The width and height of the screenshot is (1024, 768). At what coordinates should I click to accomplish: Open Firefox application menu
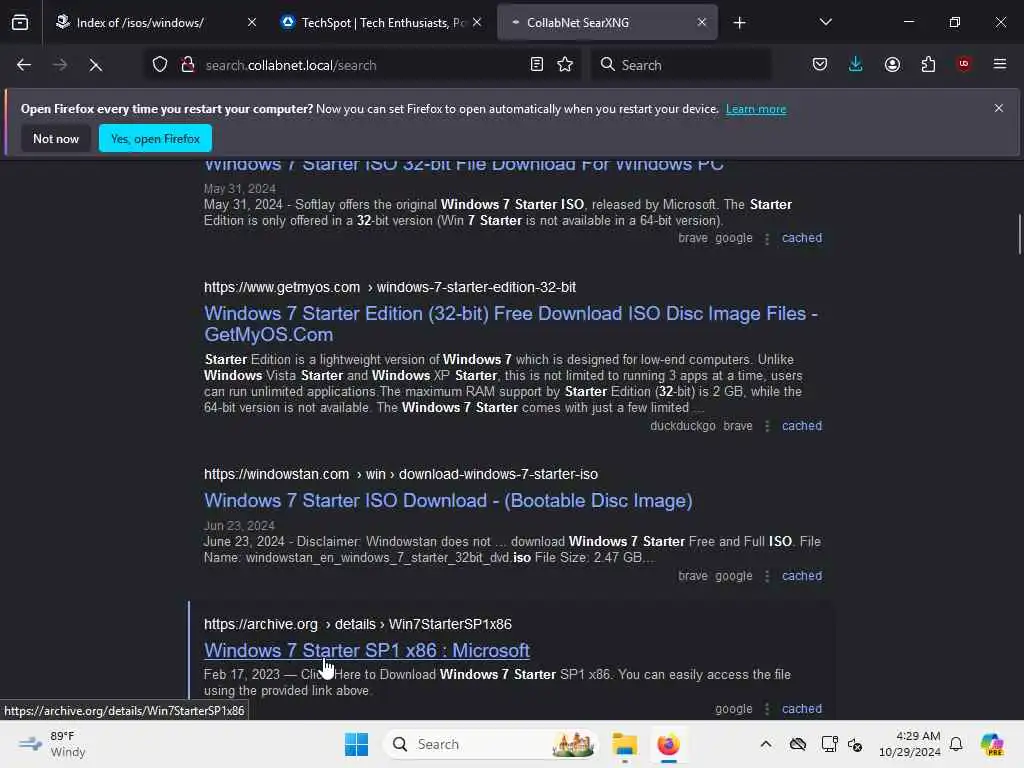[x=1000, y=65]
